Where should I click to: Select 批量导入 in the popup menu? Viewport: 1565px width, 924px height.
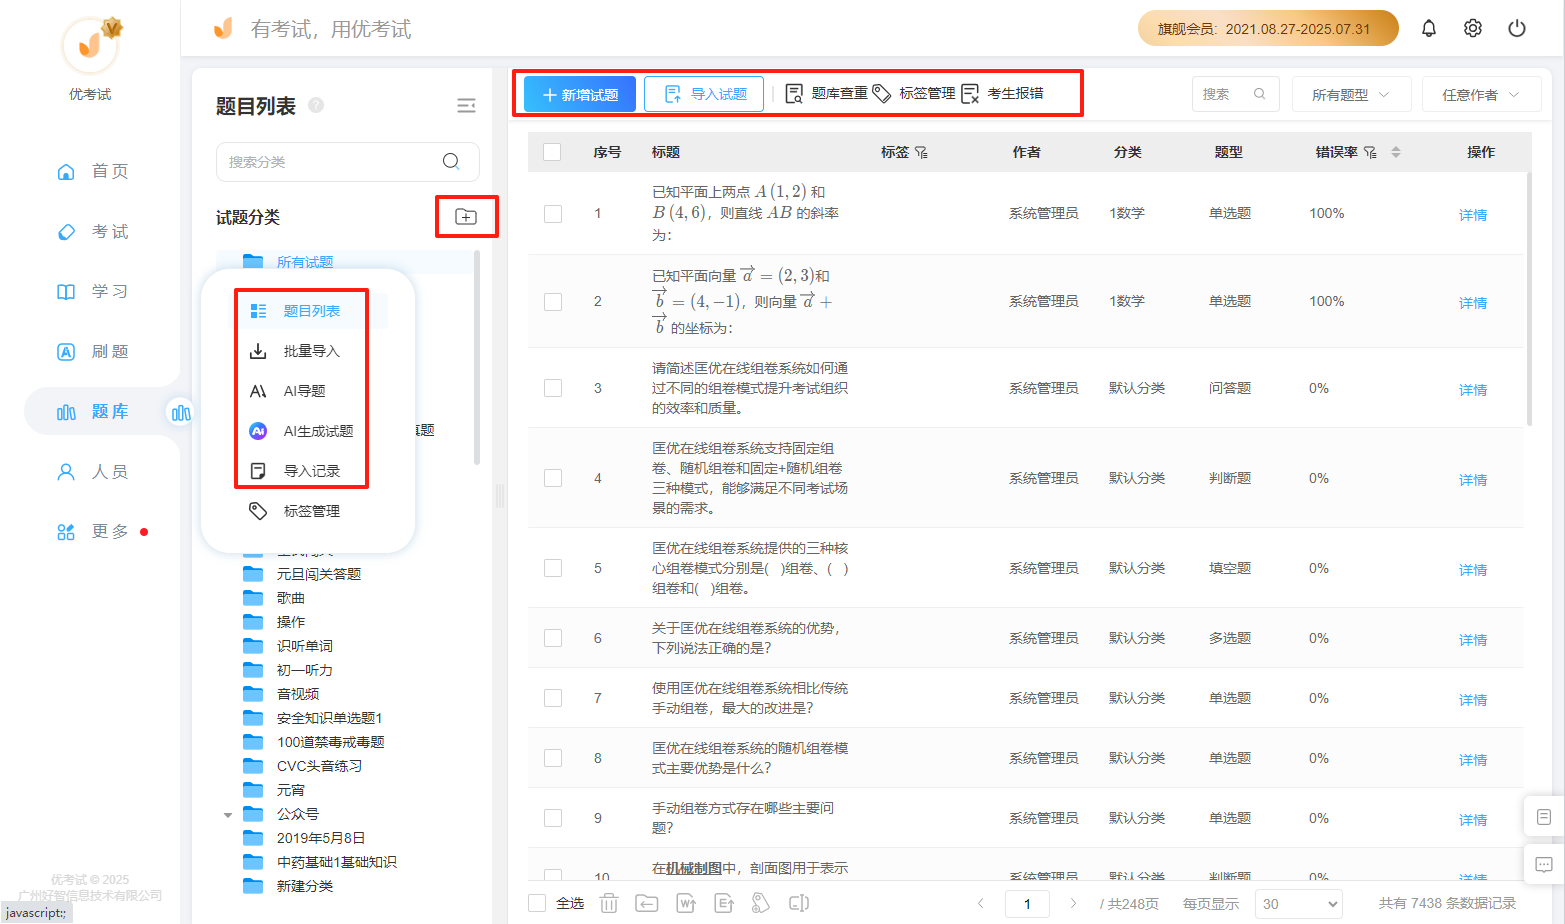[x=312, y=351]
